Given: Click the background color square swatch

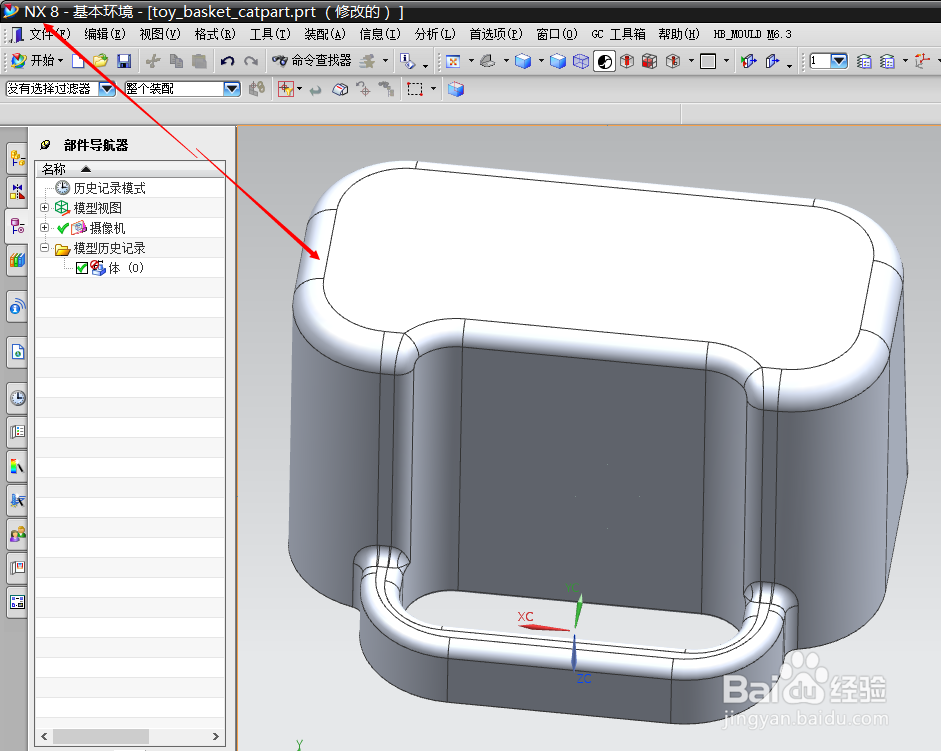Looking at the screenshot, I should [x=708, y=61].
